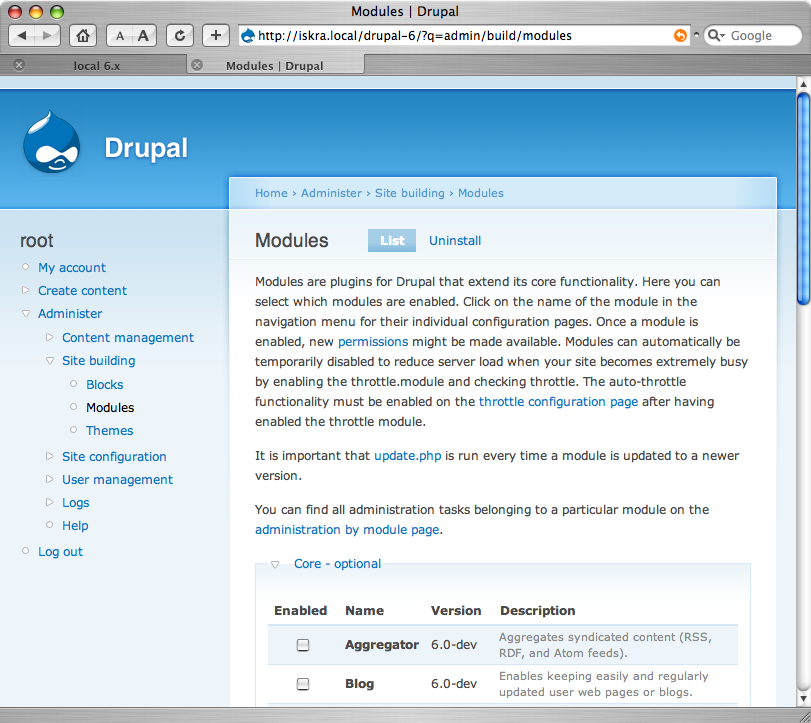Enable the Blog module checkbox

(303, 684)
